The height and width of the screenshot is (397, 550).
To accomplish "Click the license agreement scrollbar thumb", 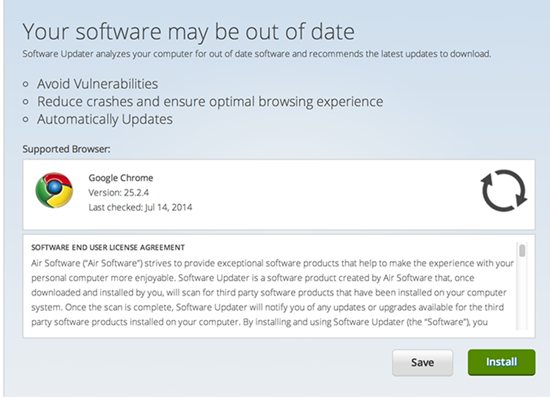I will point(522,251).
